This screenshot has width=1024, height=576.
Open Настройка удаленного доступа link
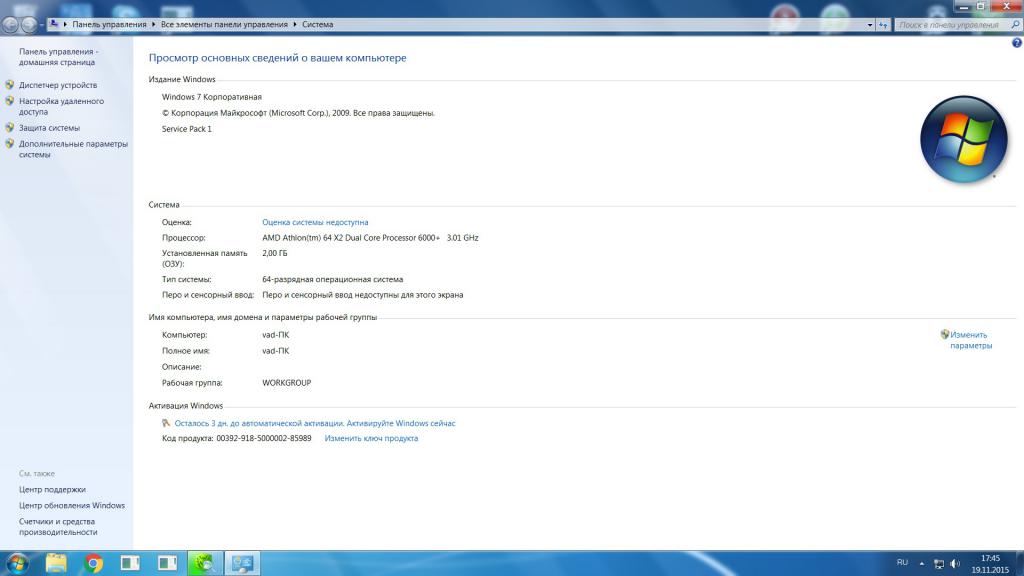click(x=61, y=106)
